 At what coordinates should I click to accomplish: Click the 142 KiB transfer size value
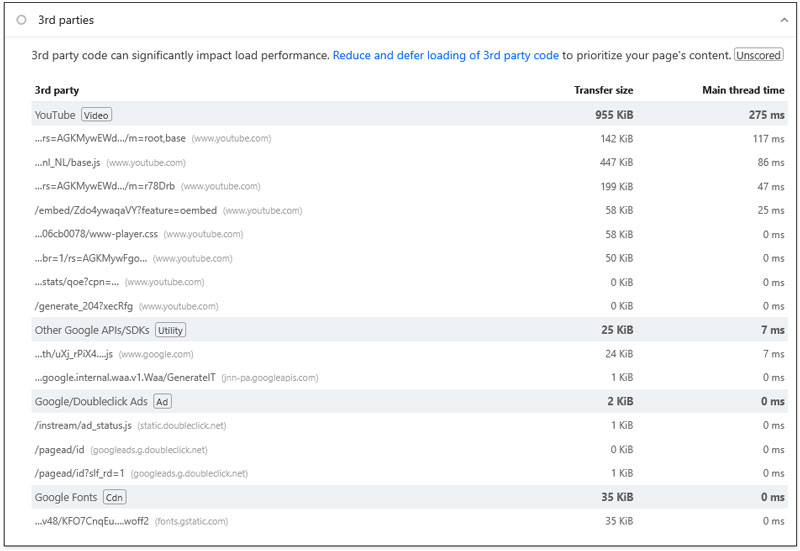point(617,138)
